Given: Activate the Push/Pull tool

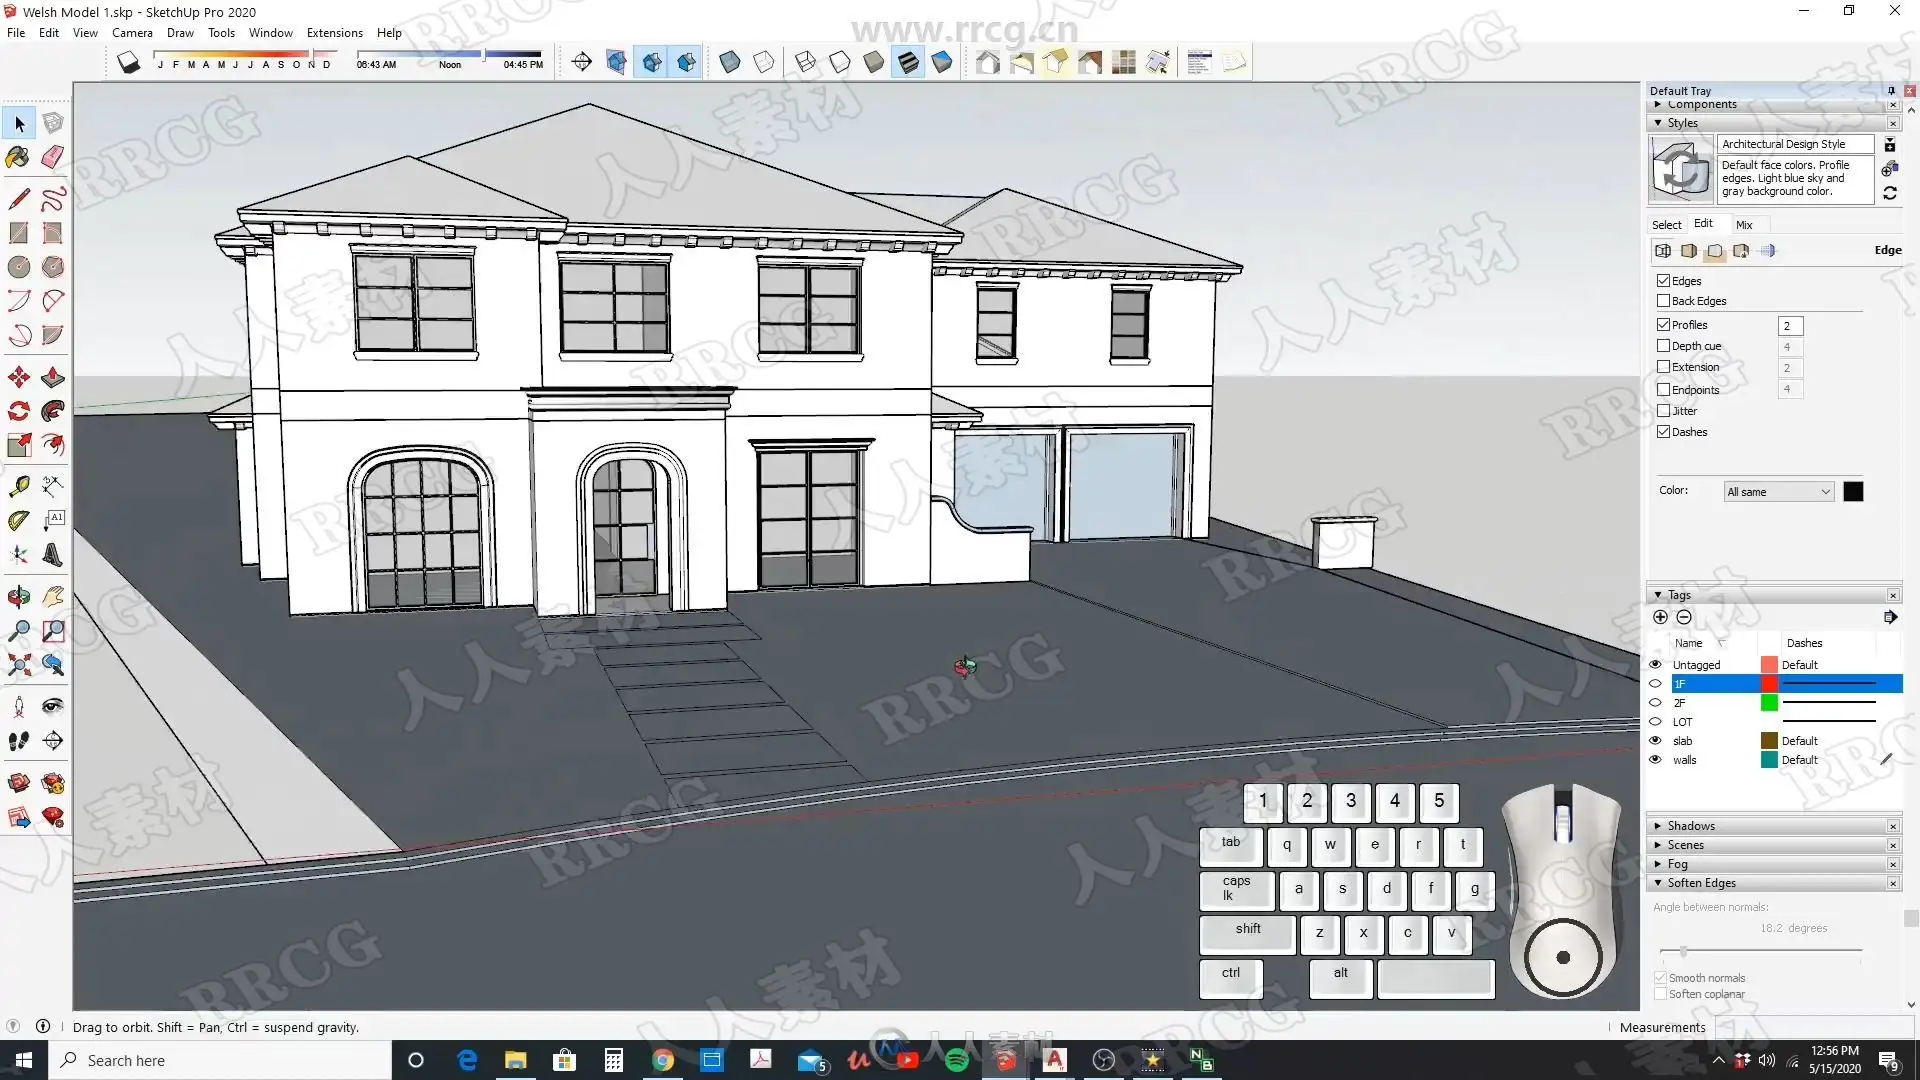Looking at the screenshot, I should click(53, 377).
